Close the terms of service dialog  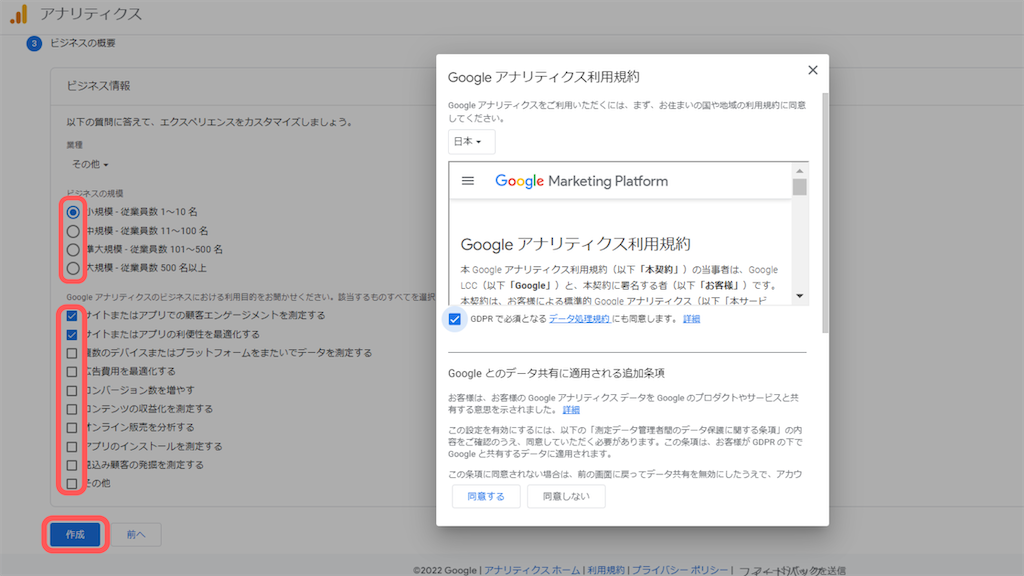812,70
